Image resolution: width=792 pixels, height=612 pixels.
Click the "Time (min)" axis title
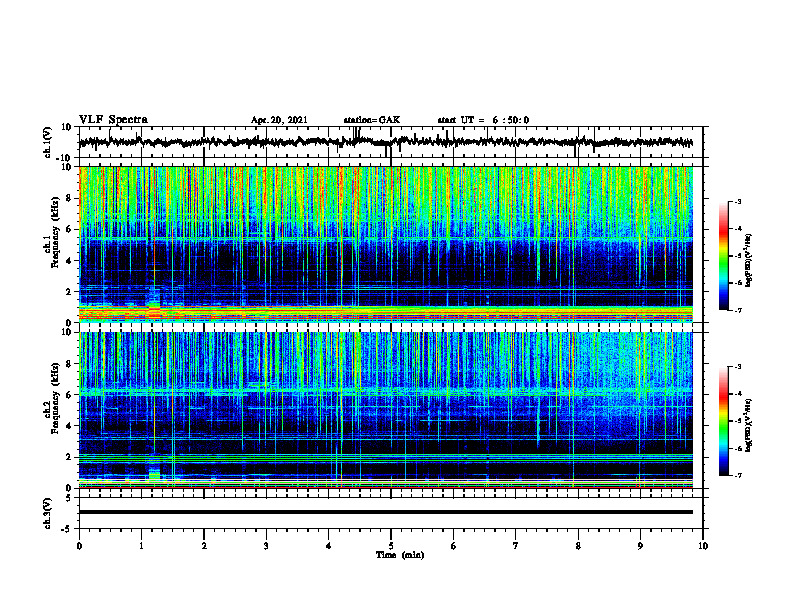pyautogui.click(x=400, y=555)
